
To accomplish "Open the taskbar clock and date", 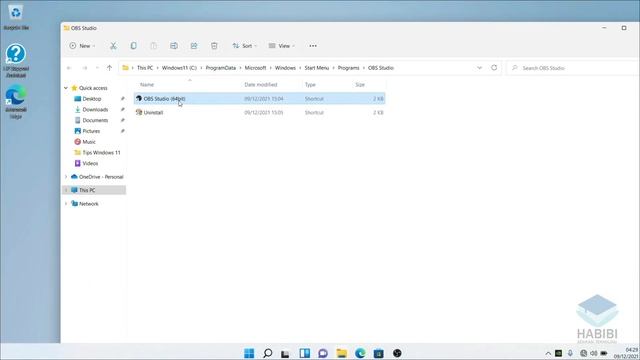I will coord(627,353).
